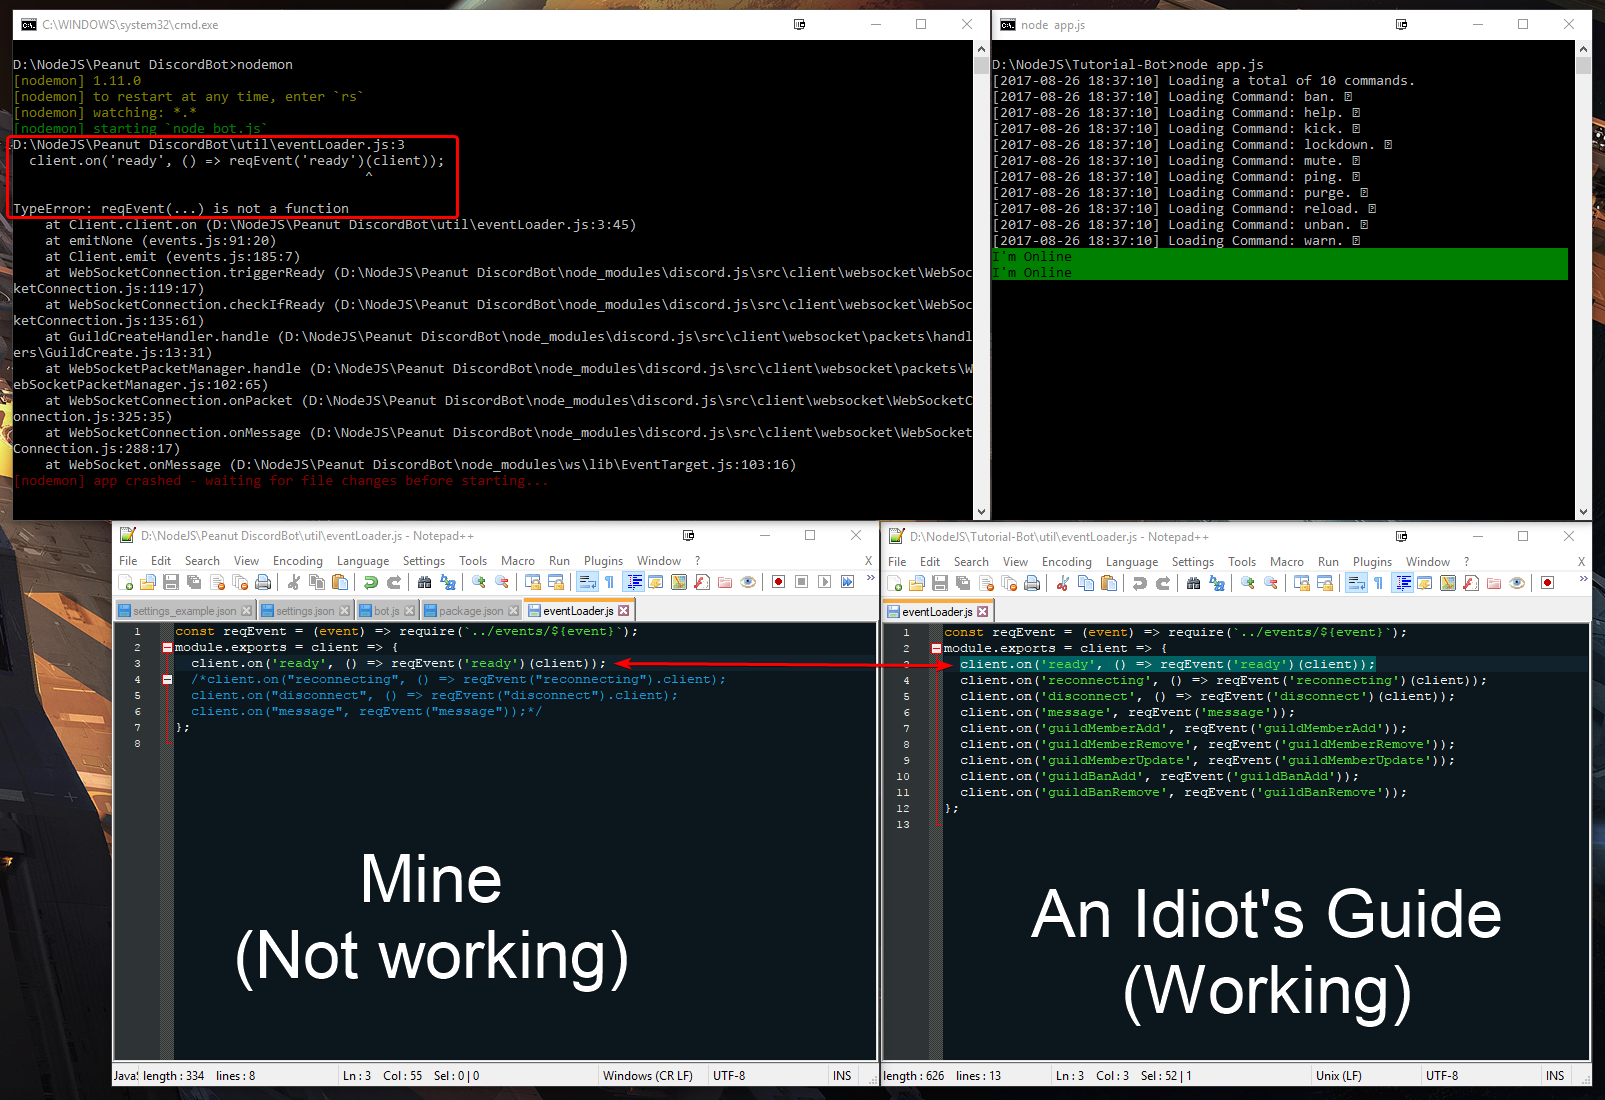Click Save all icon in right Notepad++ toolbar
The image size is (1605, 1100).
963,583
